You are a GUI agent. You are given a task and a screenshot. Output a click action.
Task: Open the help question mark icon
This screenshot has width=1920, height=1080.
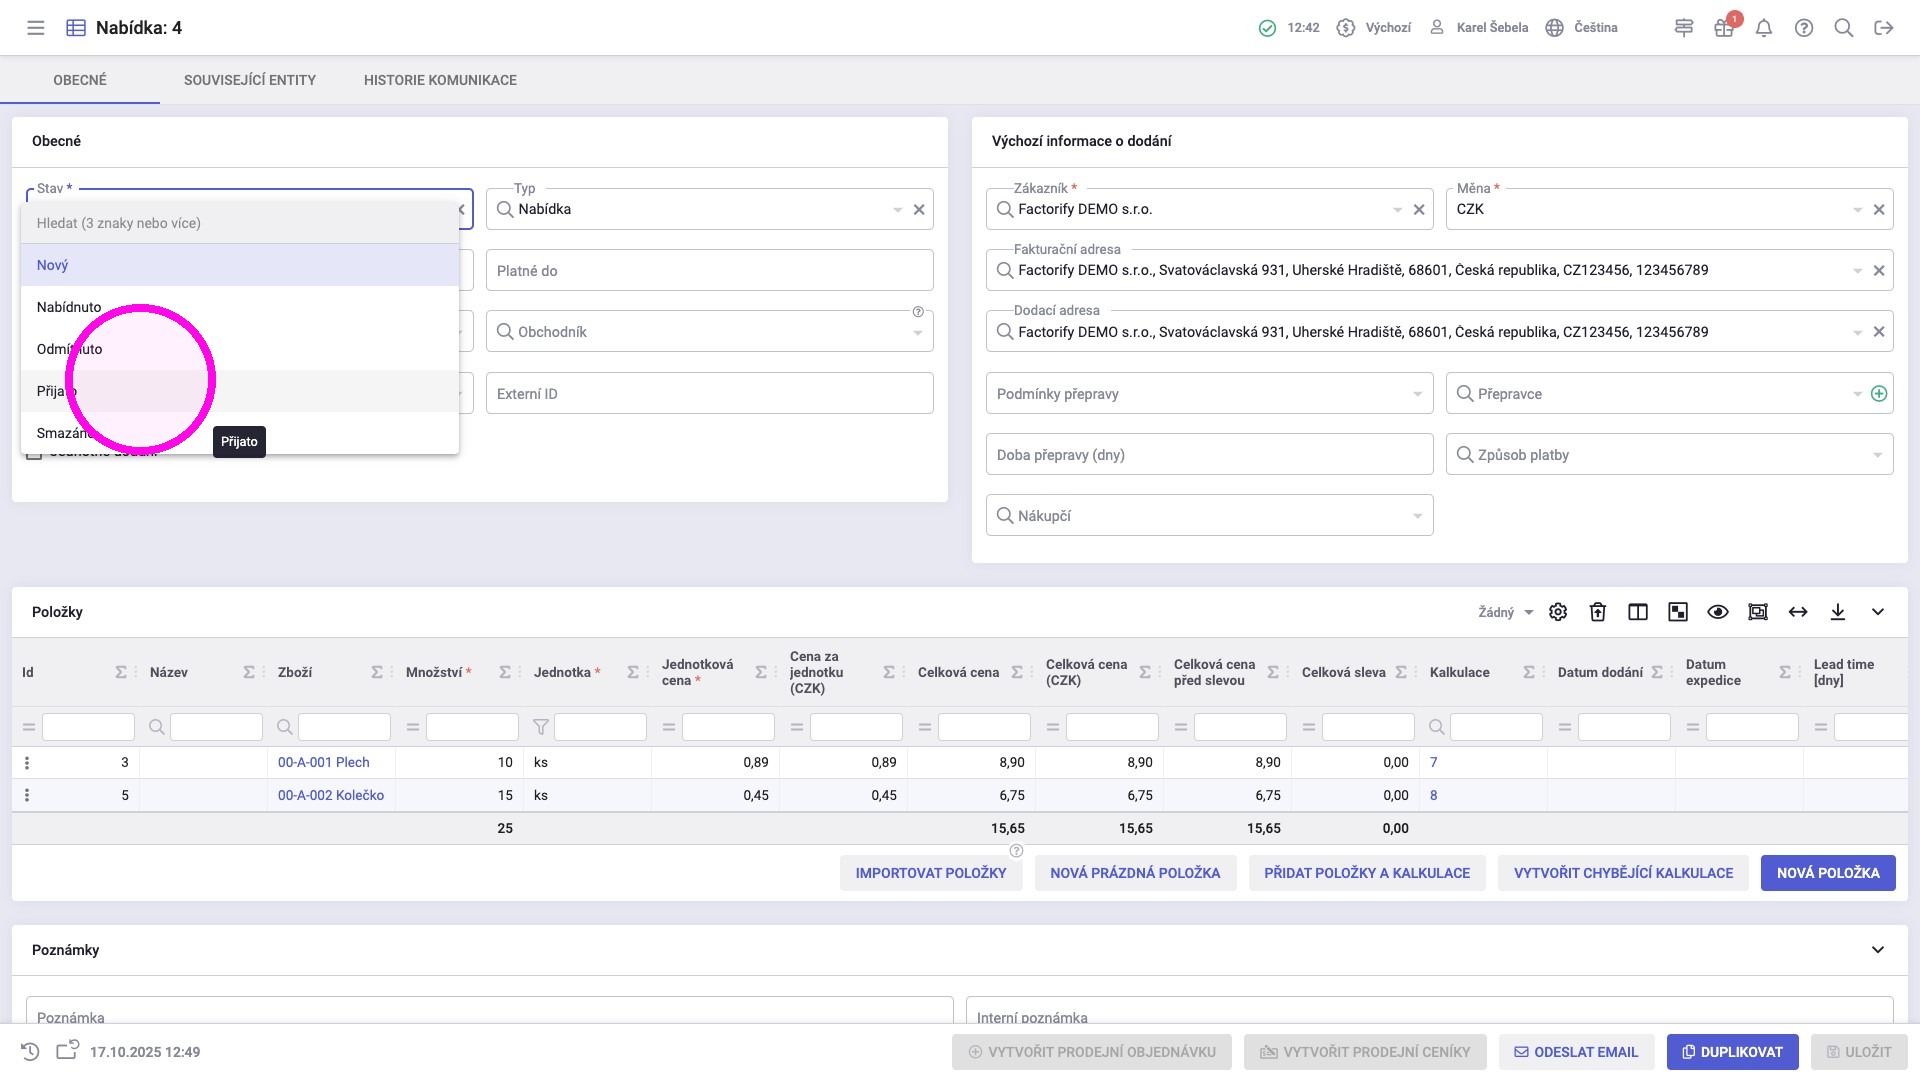(x=1804, y=28)
